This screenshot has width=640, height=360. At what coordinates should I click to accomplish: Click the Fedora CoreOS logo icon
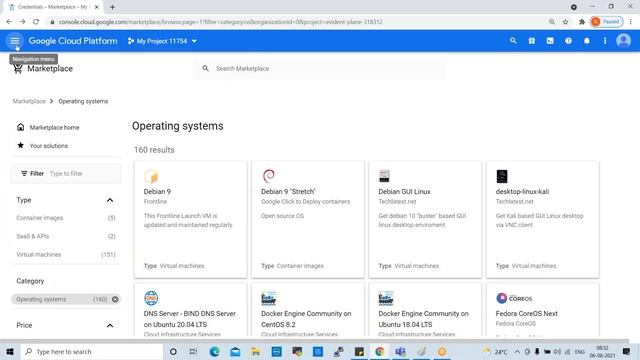pyautogui.click(x=514, y=298)
